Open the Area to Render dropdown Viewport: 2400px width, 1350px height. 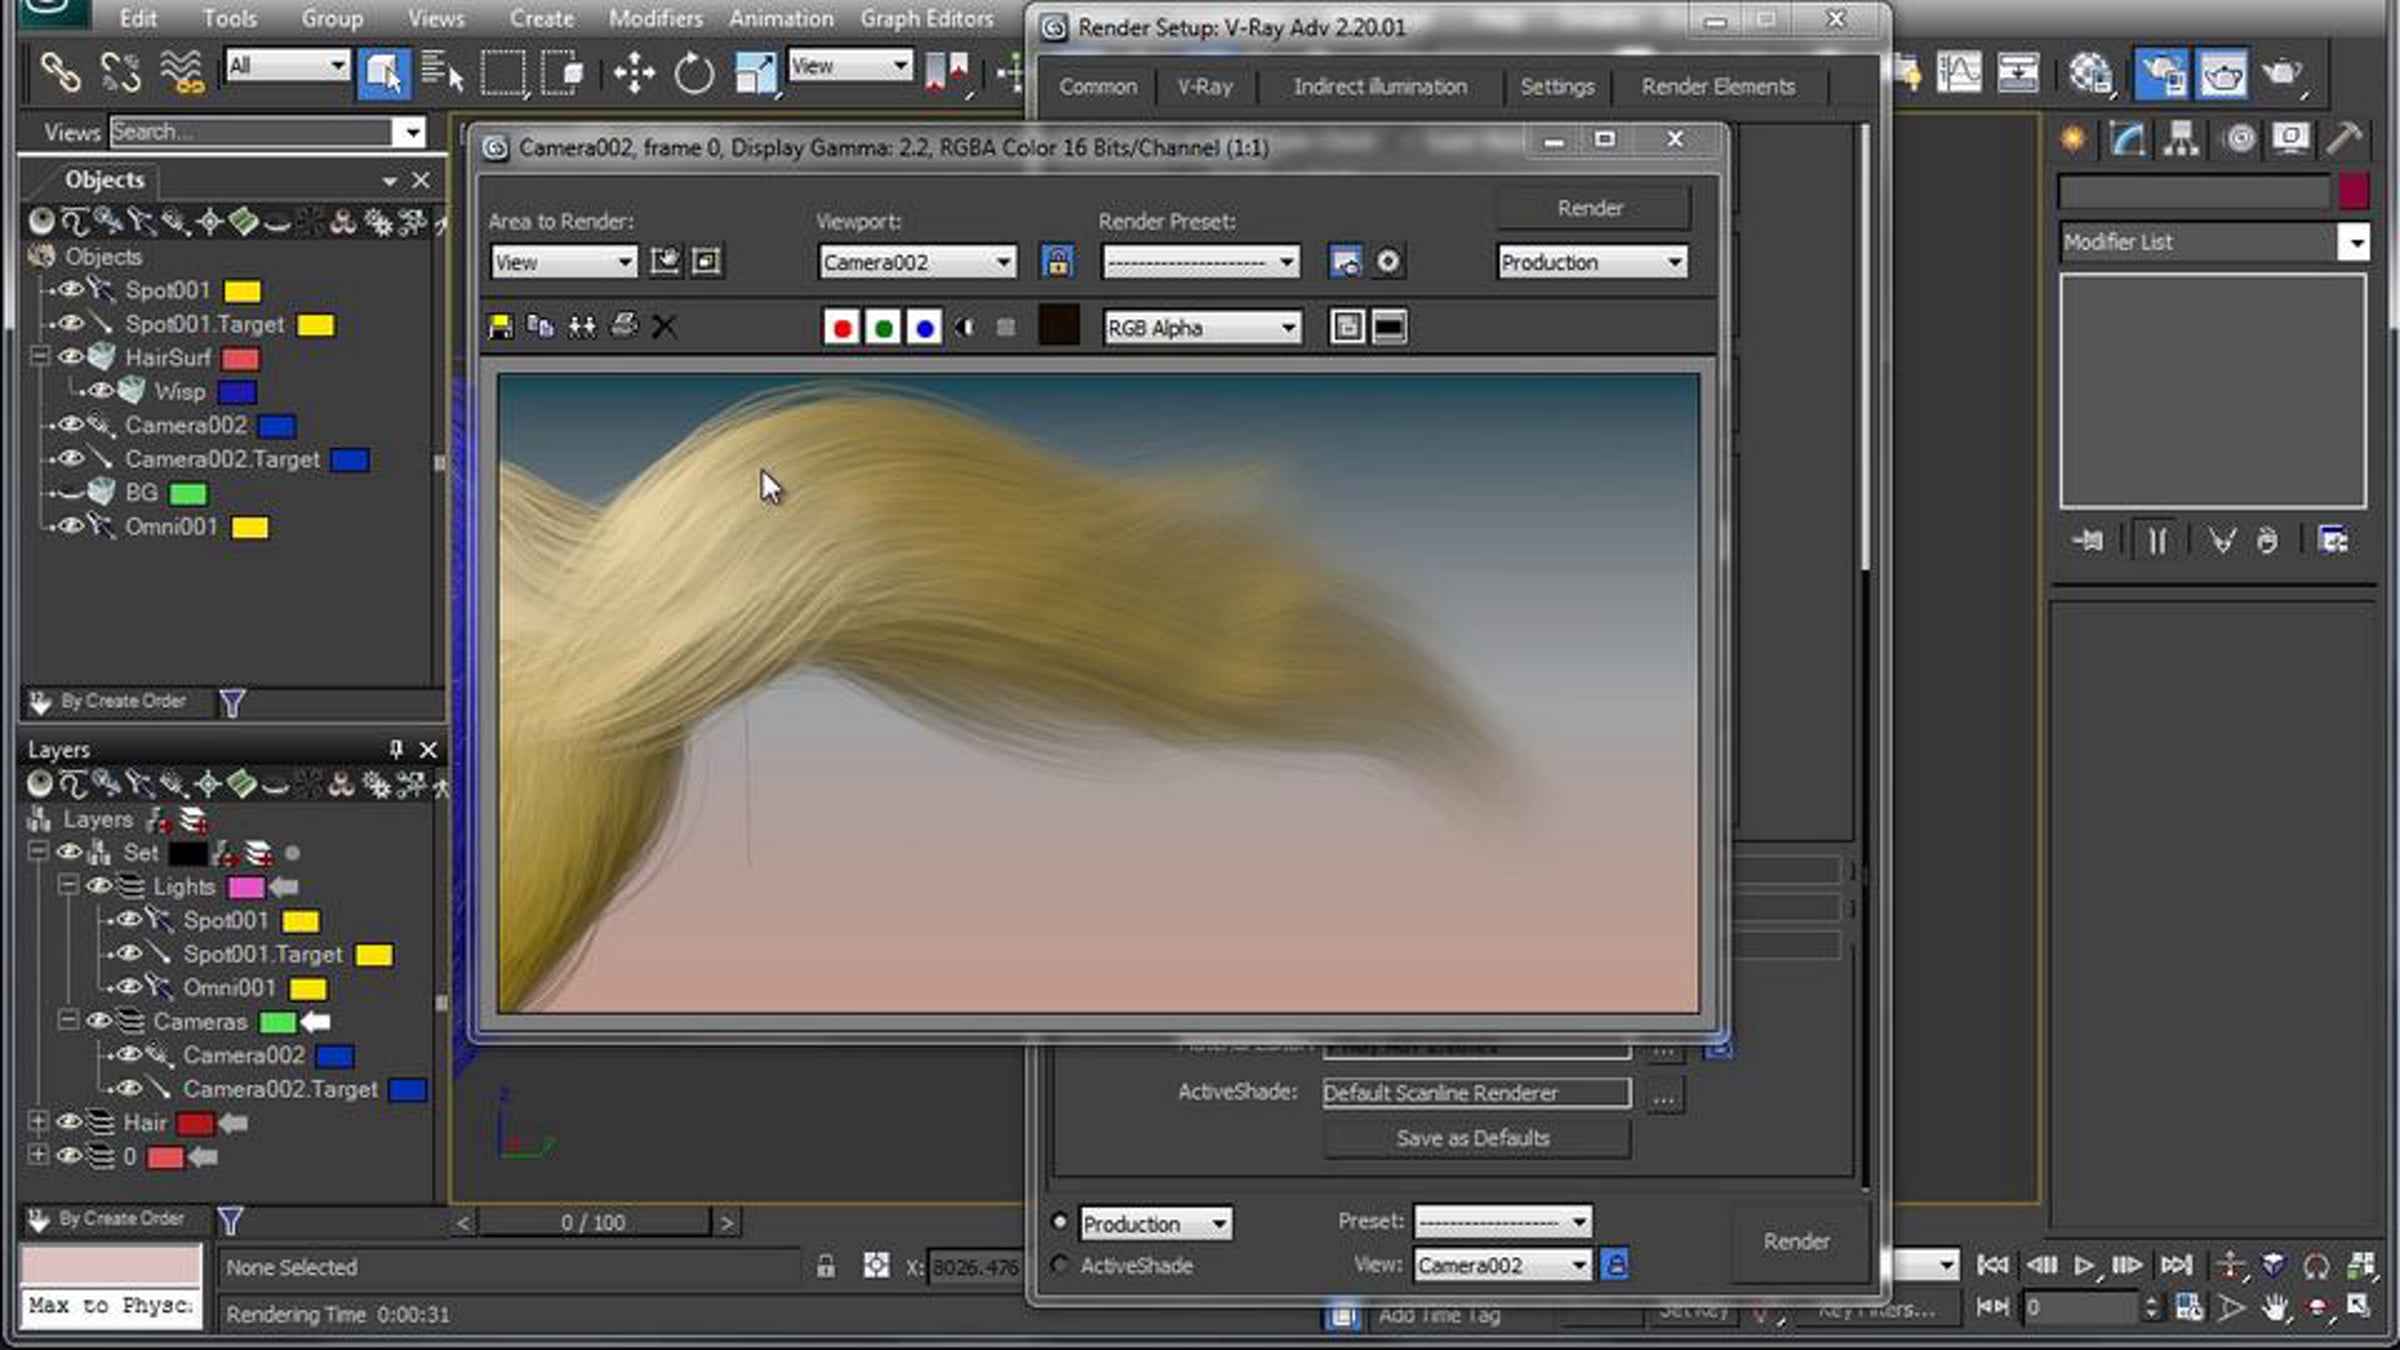click(564, 262)
